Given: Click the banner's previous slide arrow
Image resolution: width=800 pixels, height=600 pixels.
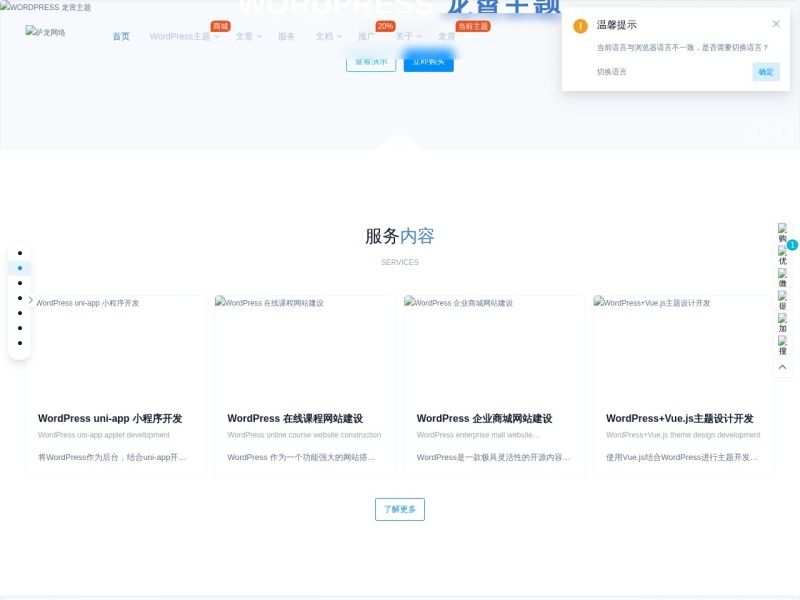Looking at the screenshot, I should click(x=759, y=133).
